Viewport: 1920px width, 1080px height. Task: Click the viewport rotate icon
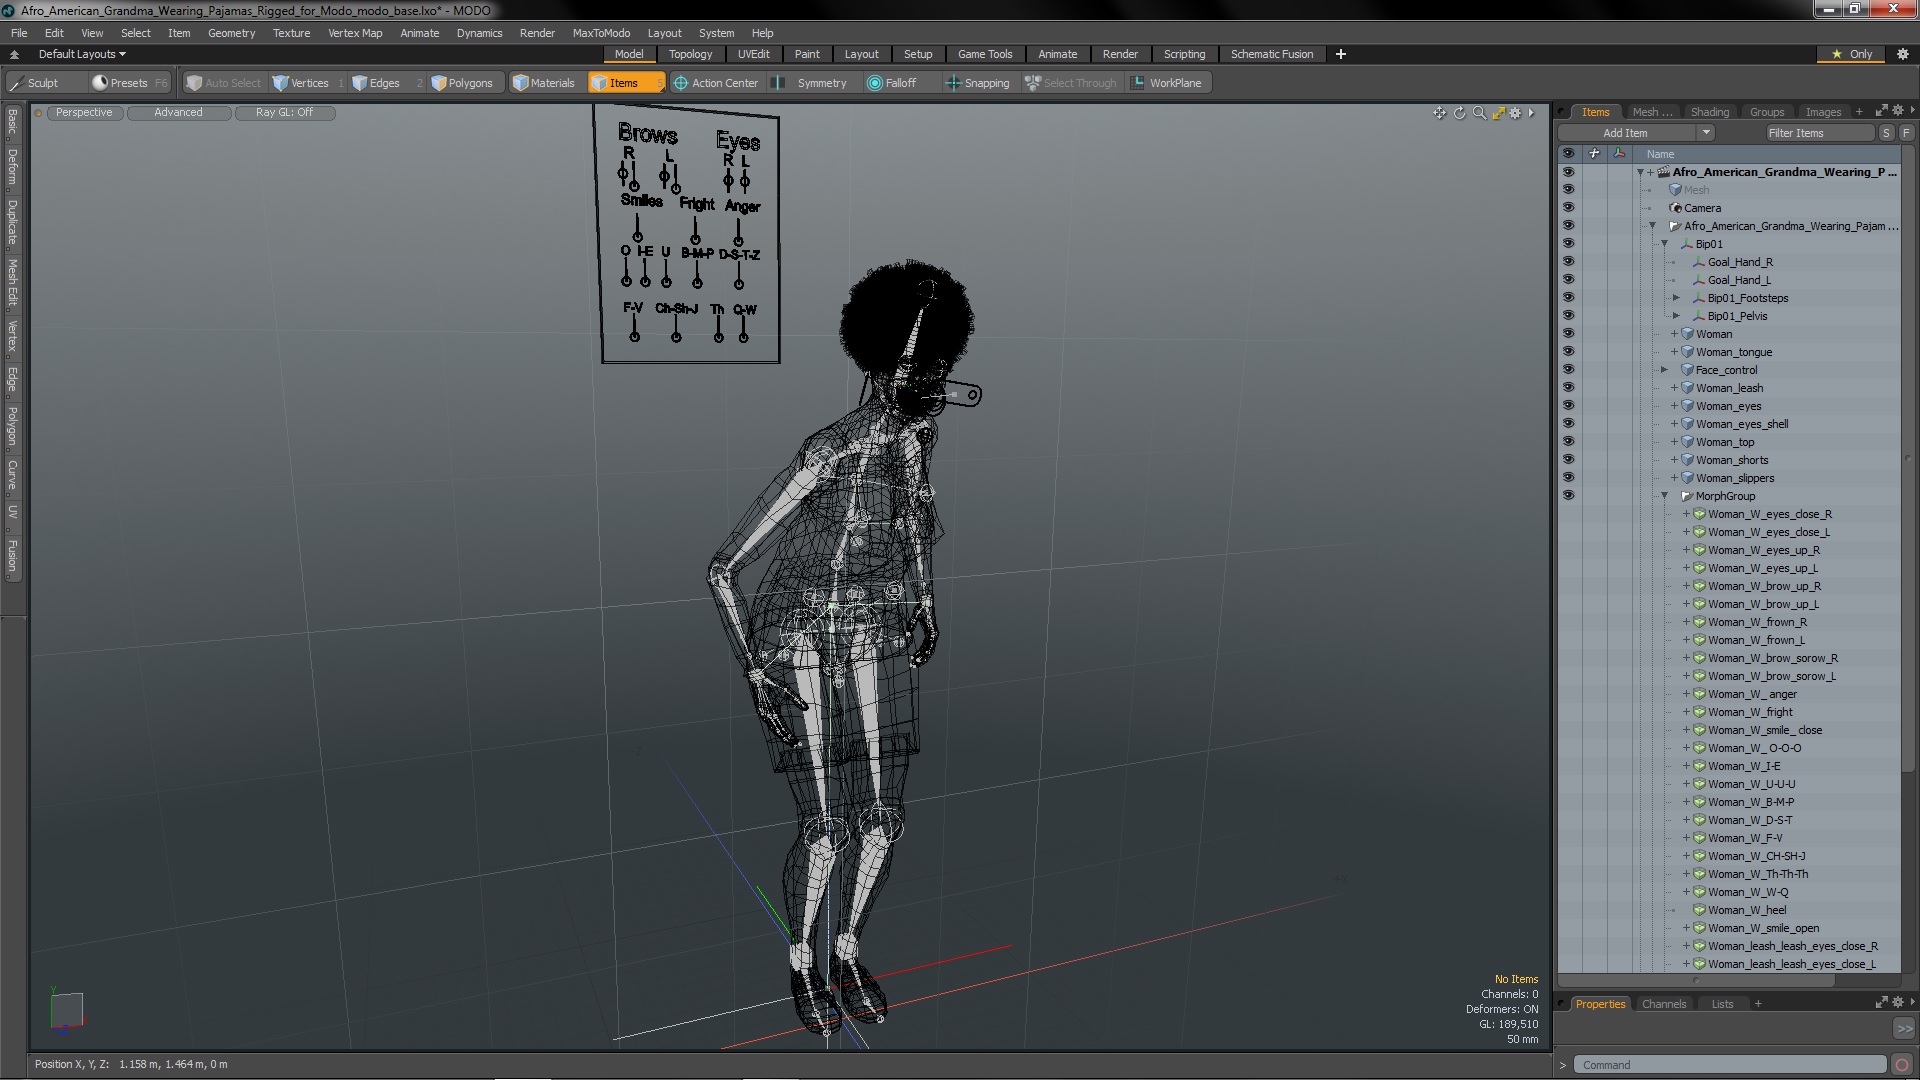coord(1459,113)
